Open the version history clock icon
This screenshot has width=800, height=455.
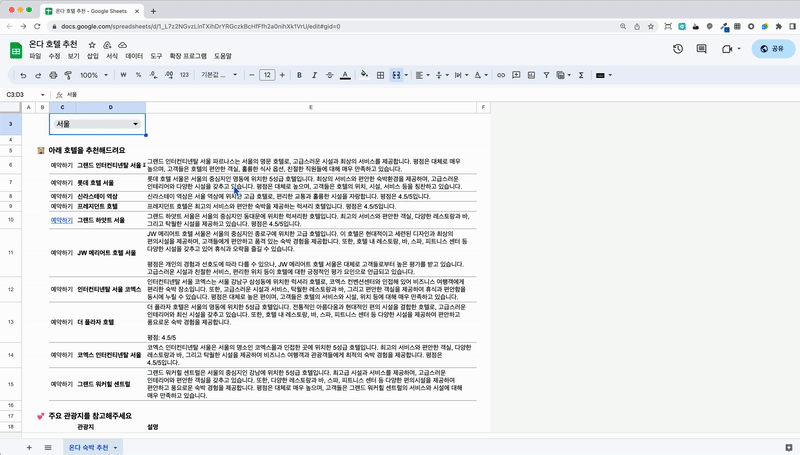click(678, 48)
